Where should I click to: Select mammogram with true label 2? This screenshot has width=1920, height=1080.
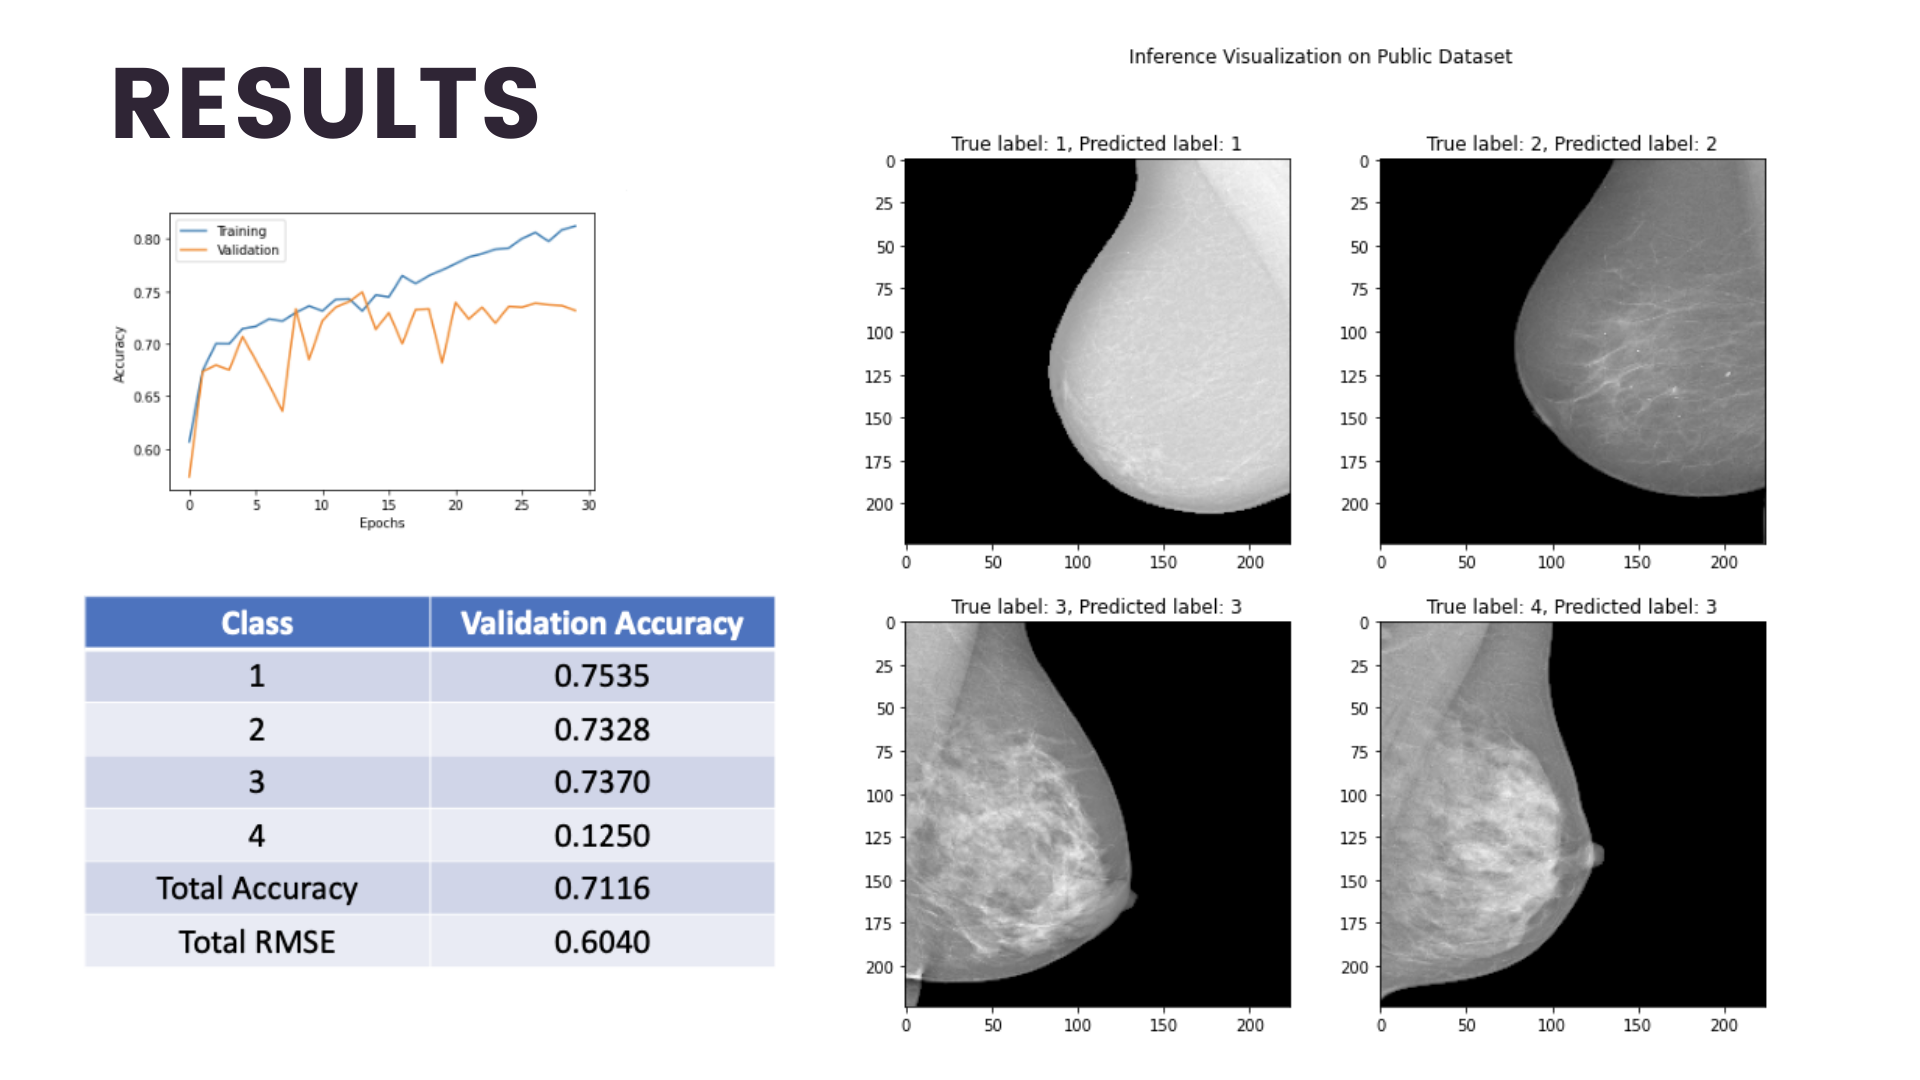[x=1572, y=351]
